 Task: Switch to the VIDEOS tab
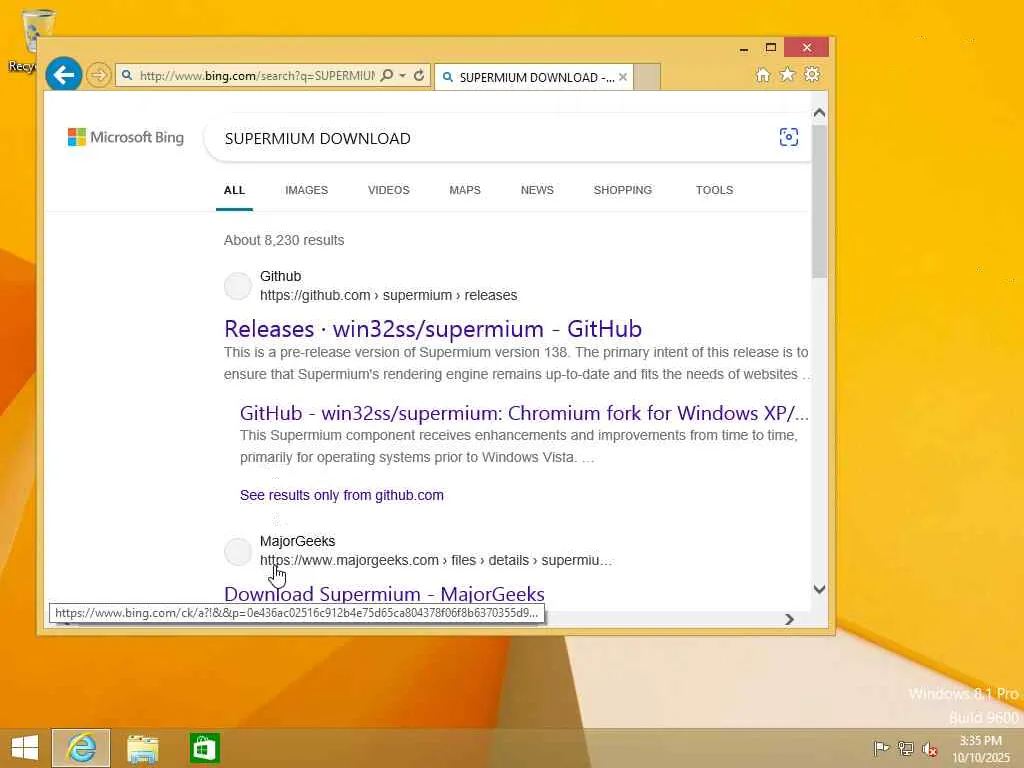[389, 190]
